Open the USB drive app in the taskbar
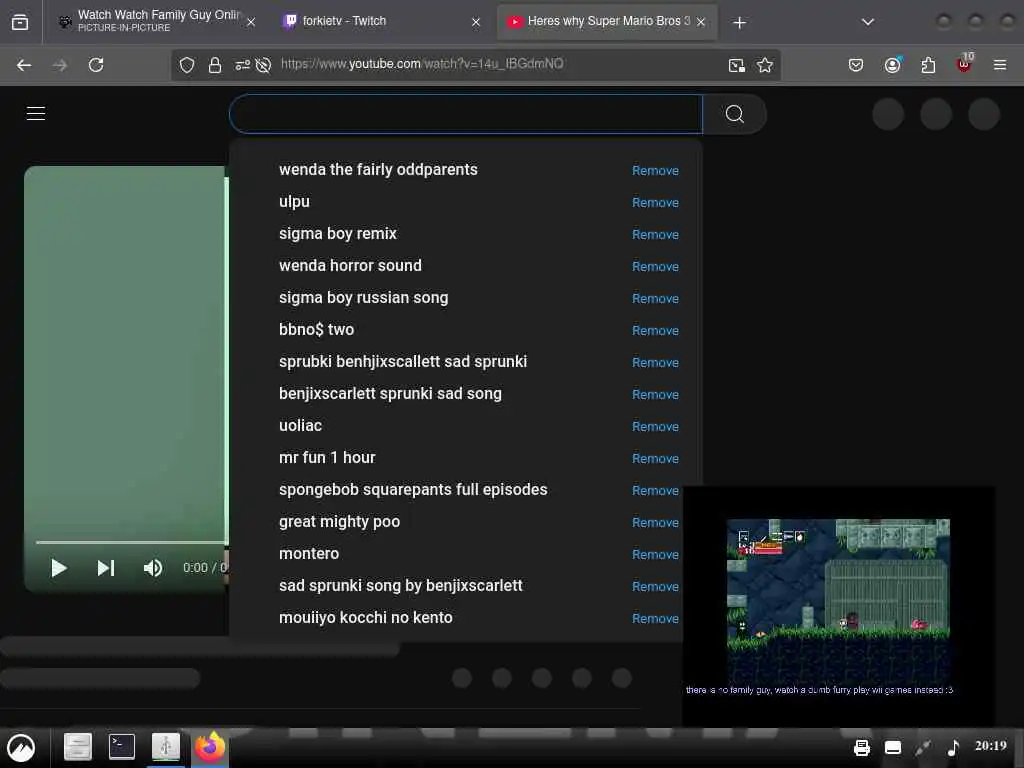This screenshot has height=768, width=1024. (x=166, y=746)
